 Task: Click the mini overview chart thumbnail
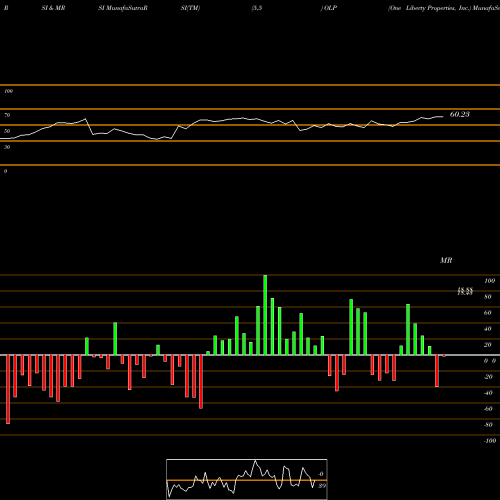pos(247,479)
